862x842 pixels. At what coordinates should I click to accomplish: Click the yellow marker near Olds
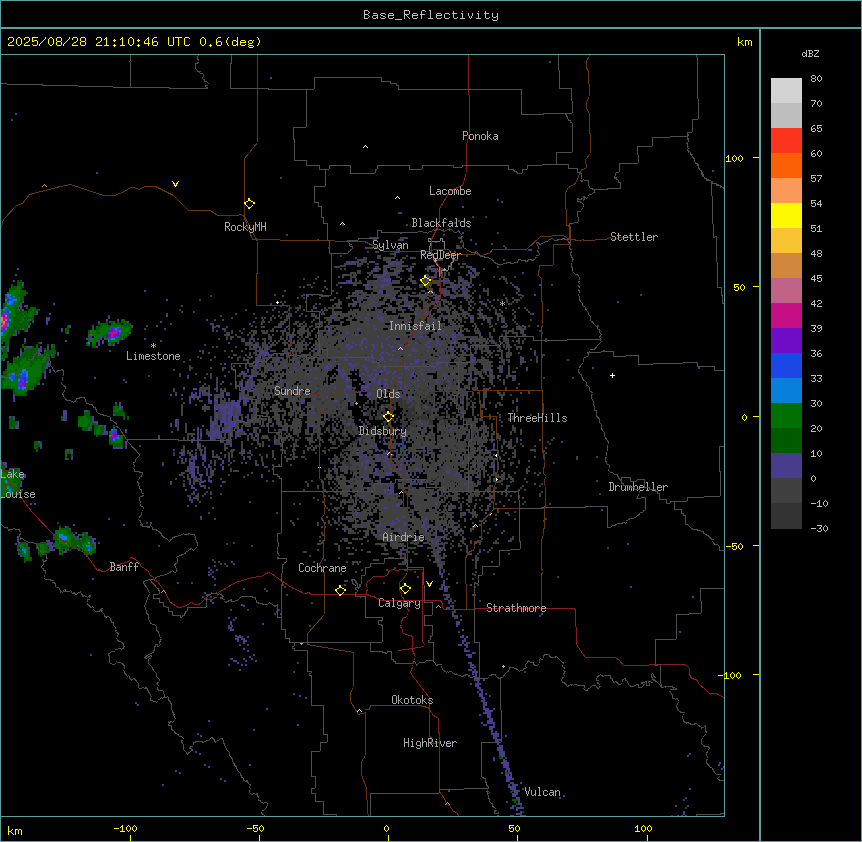point(388,416)
